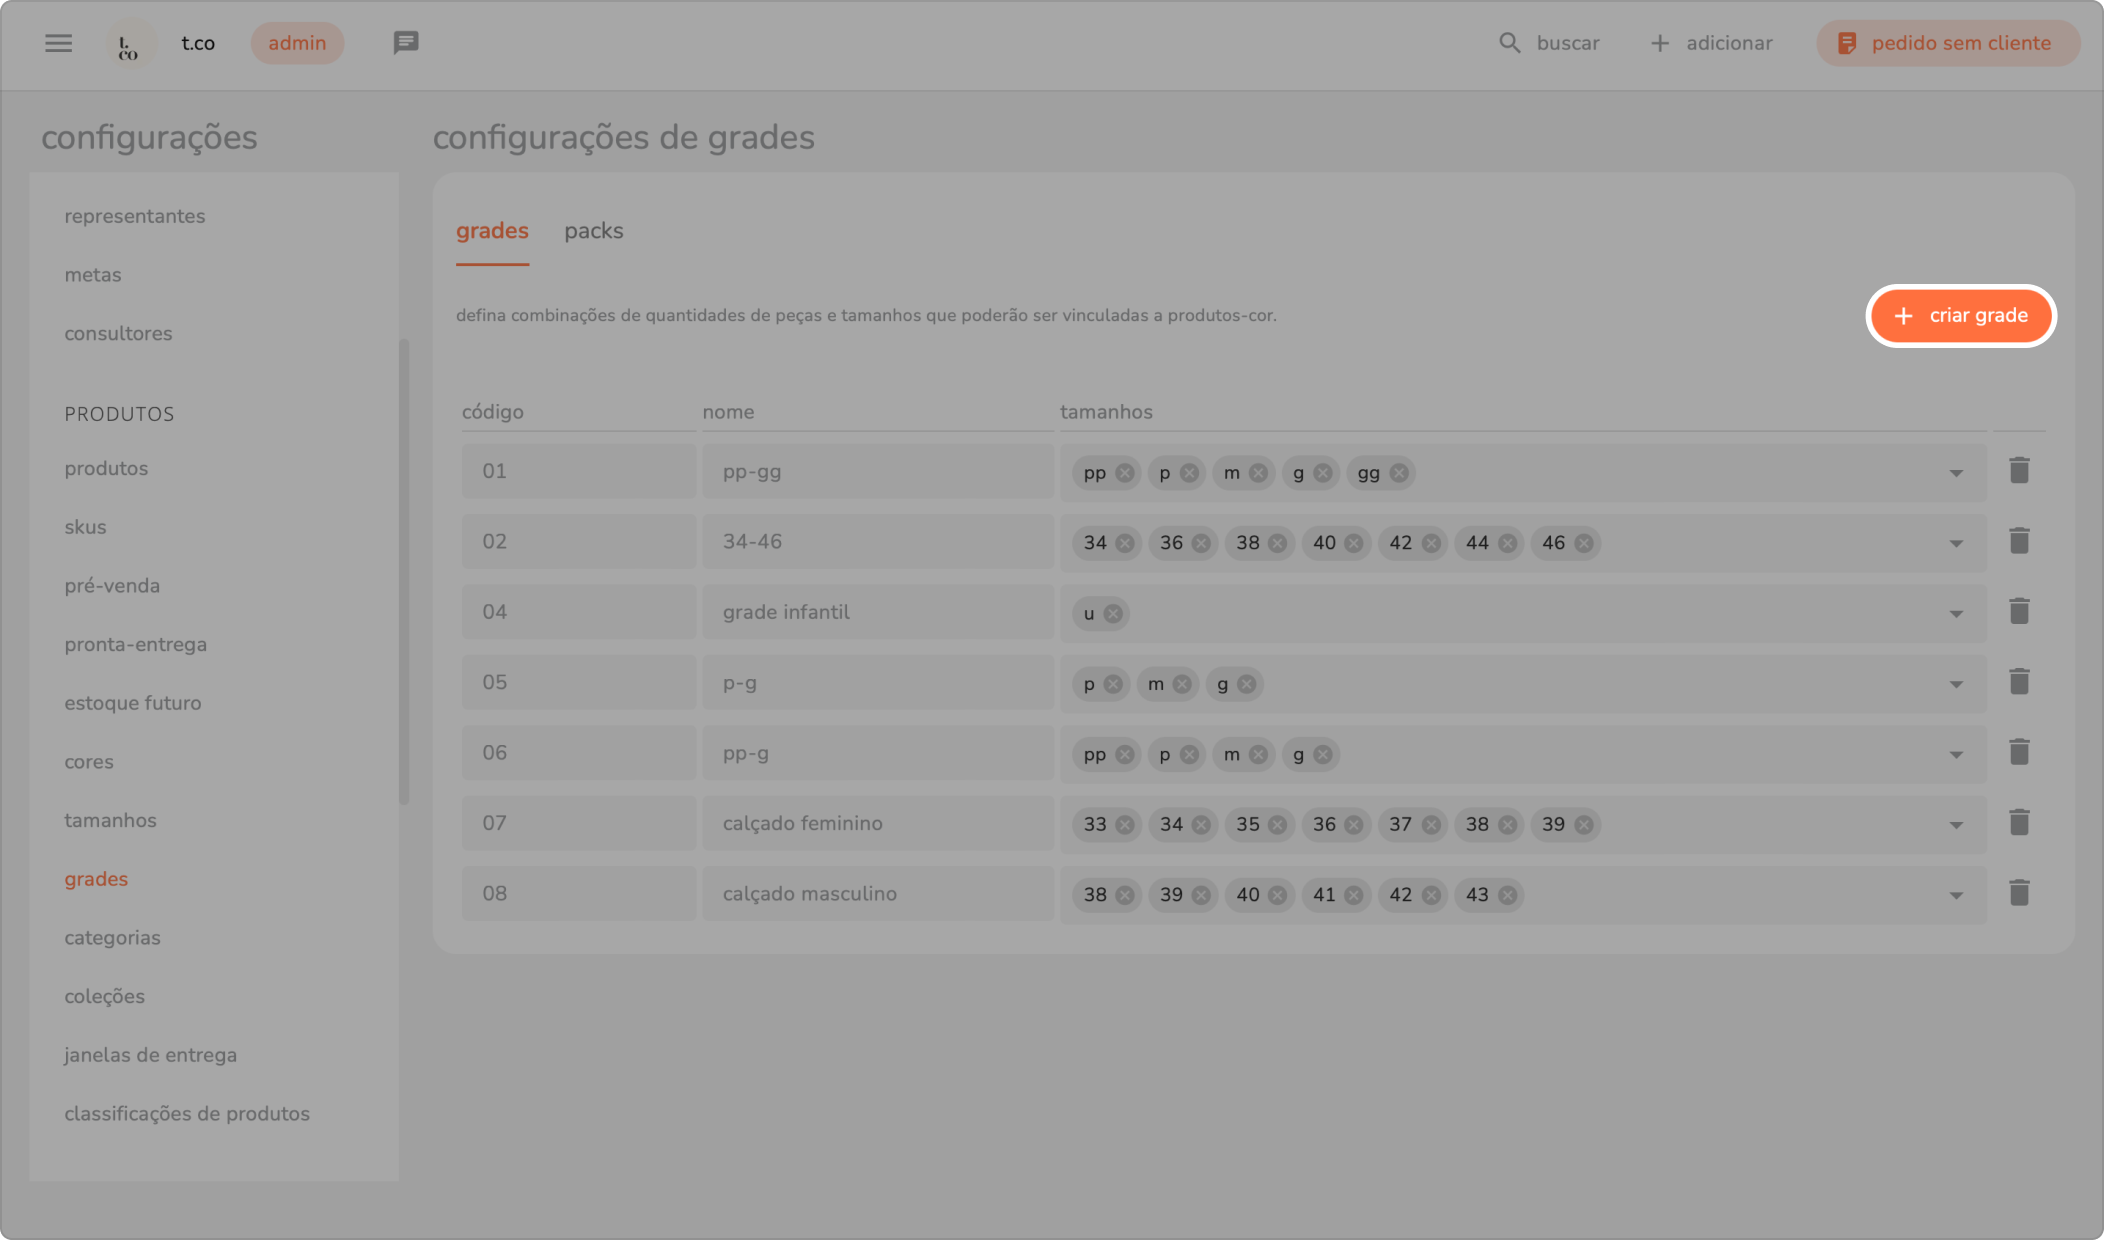The width and height of the screenshot is (2104, 1240).
Task: Open tamanhos in the sidebar
Action: tap(110, 820)
